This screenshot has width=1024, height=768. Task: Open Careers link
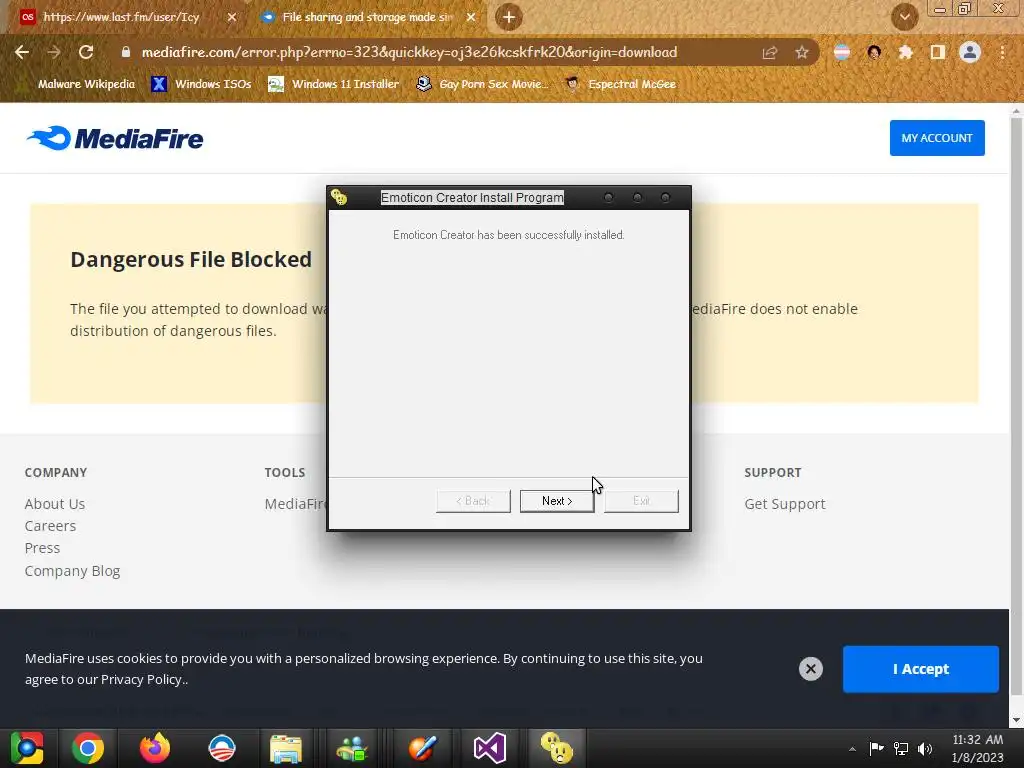[x=50, y=526]
